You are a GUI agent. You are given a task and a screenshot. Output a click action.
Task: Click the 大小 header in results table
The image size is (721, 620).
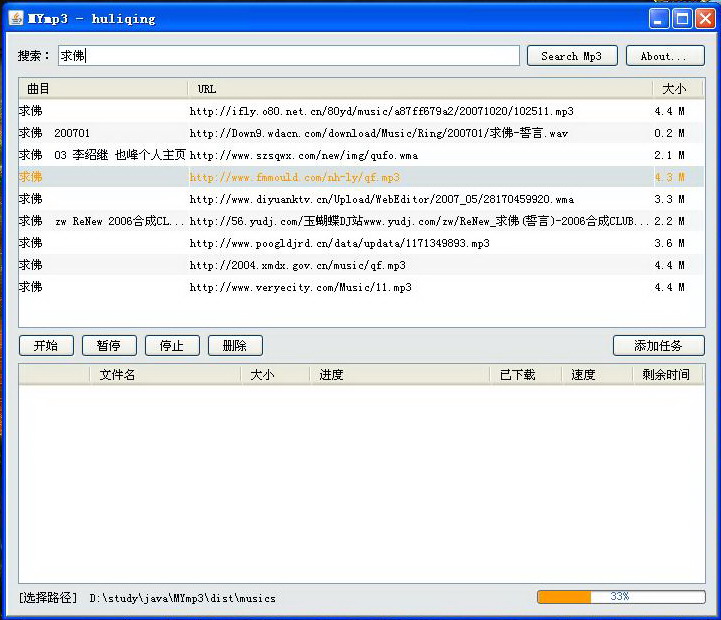[678, 89]
